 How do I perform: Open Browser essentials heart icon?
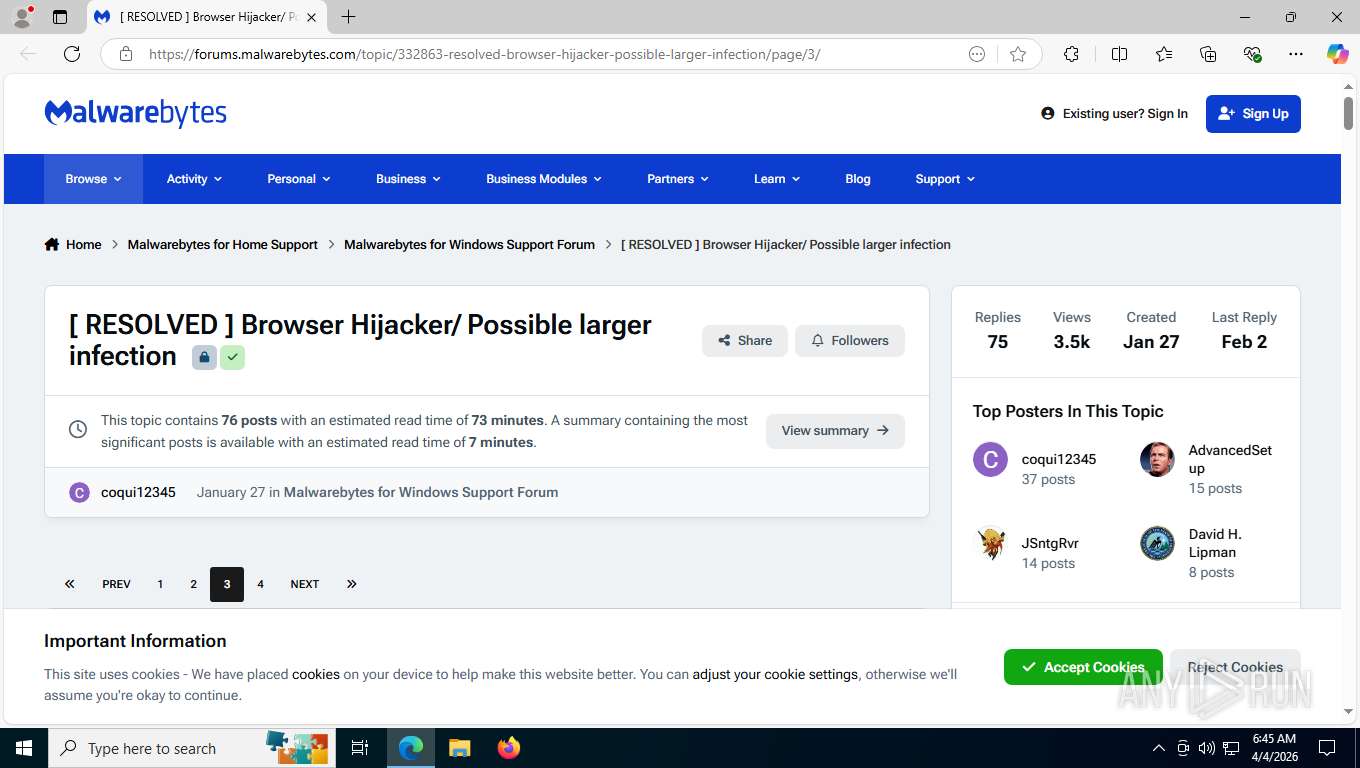pos(1252,54)
